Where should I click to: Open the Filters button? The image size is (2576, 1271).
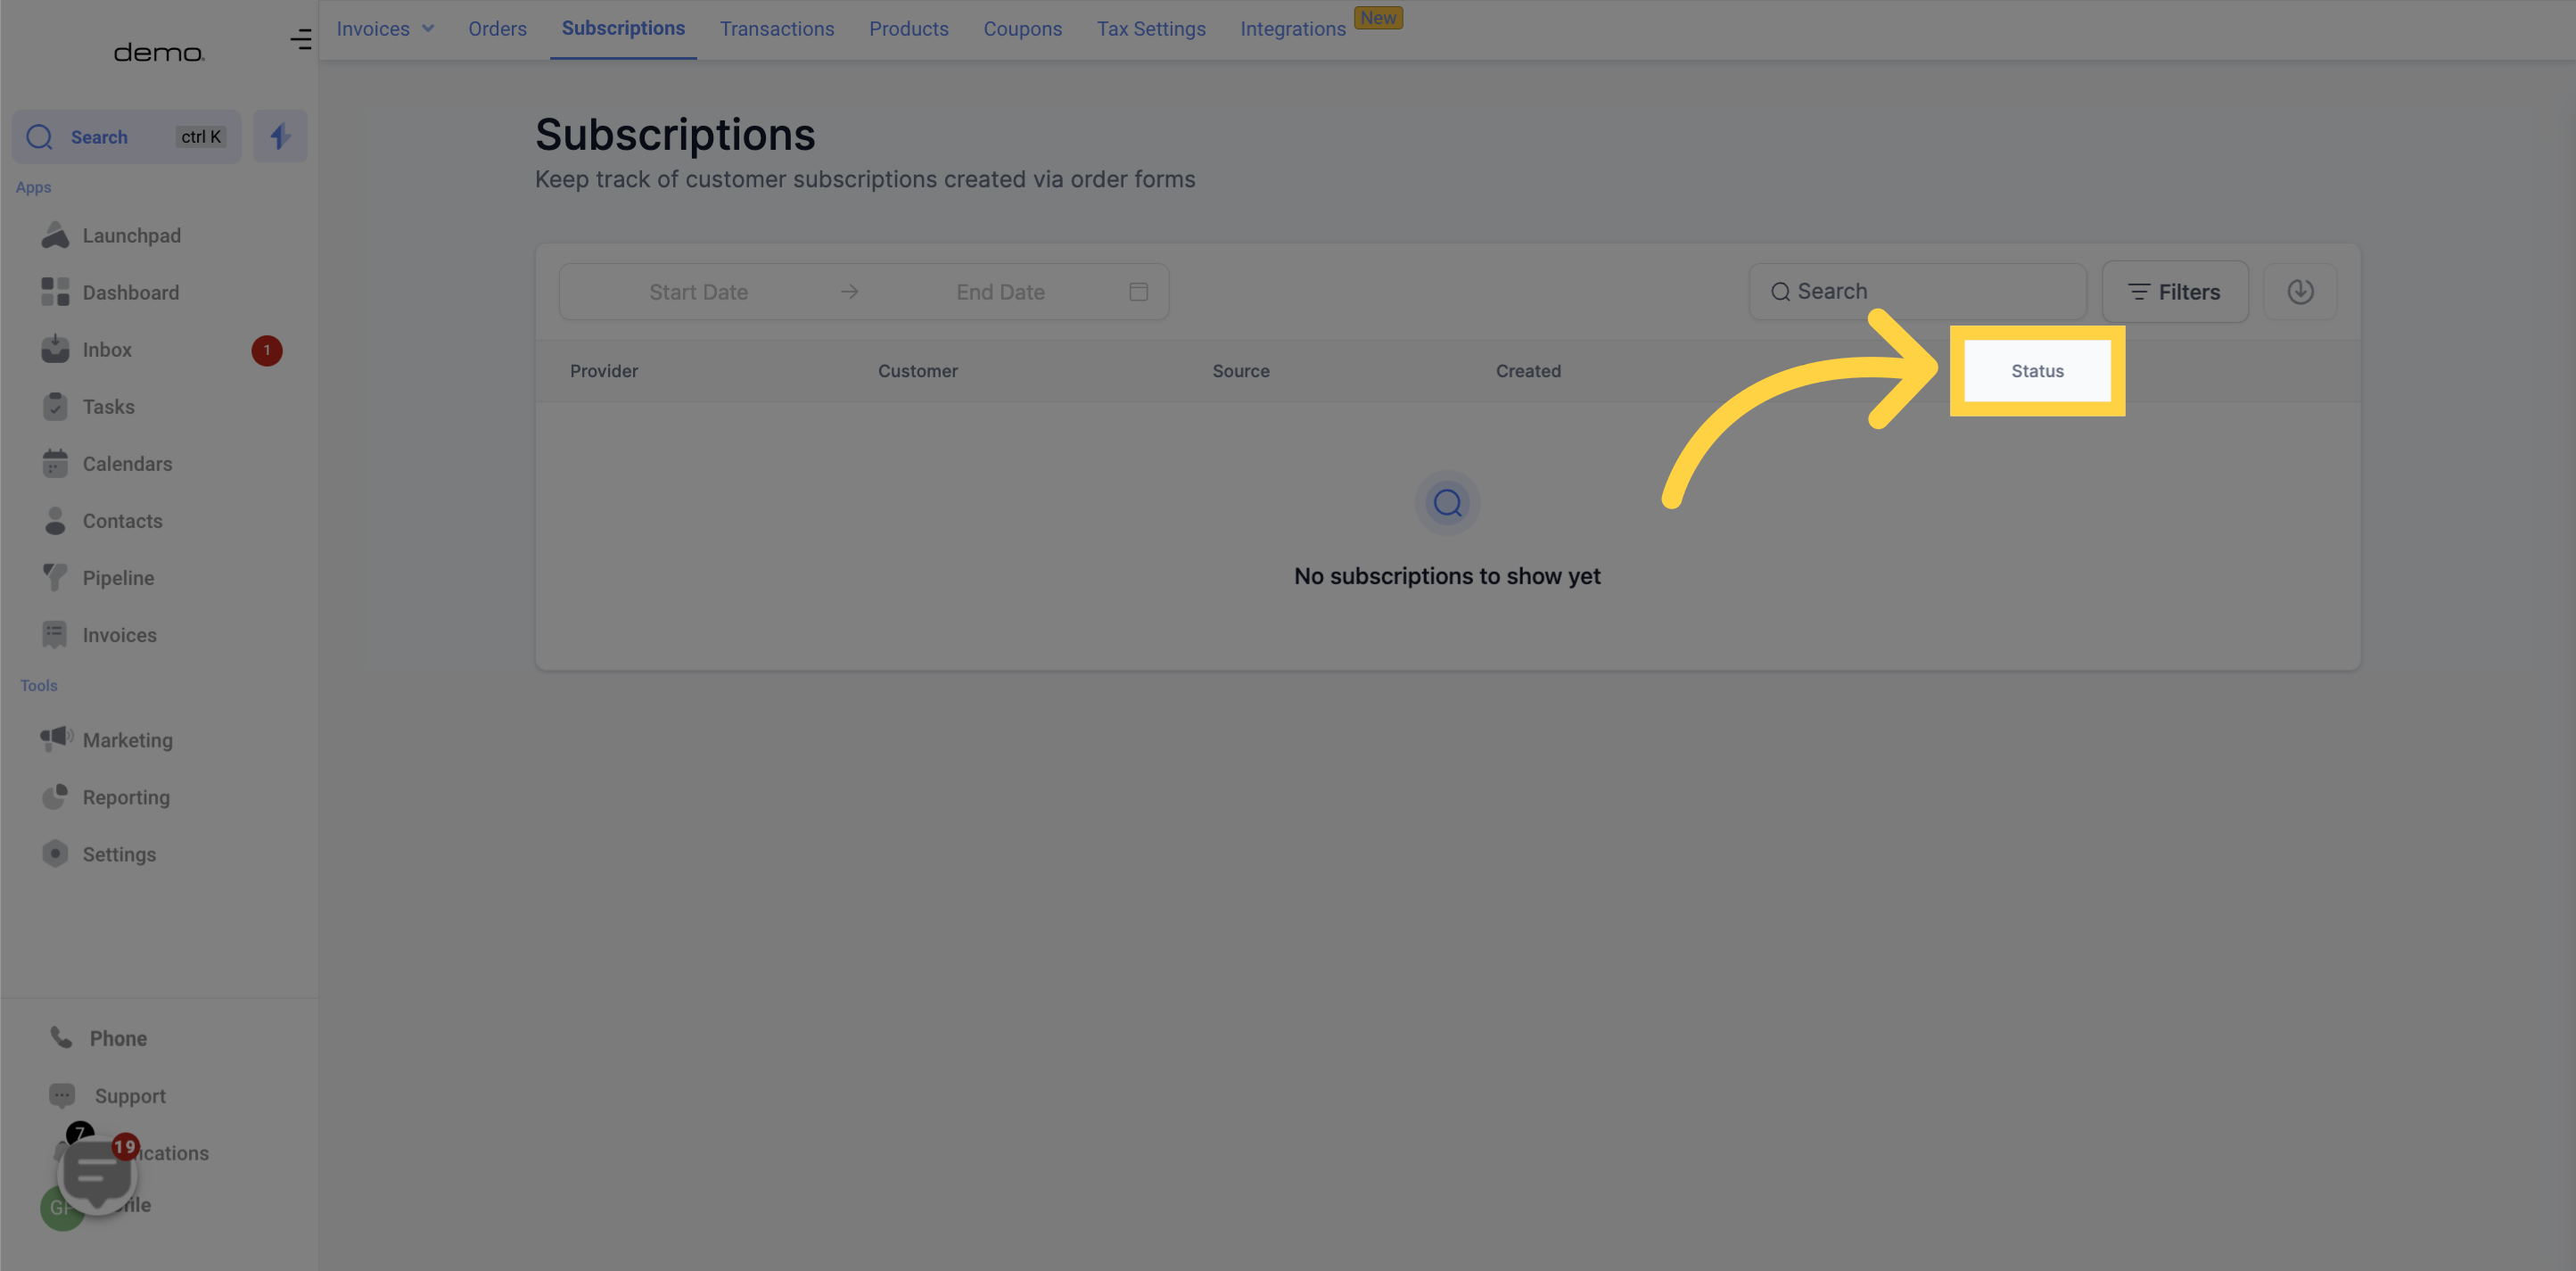(x=2175, y=292)
